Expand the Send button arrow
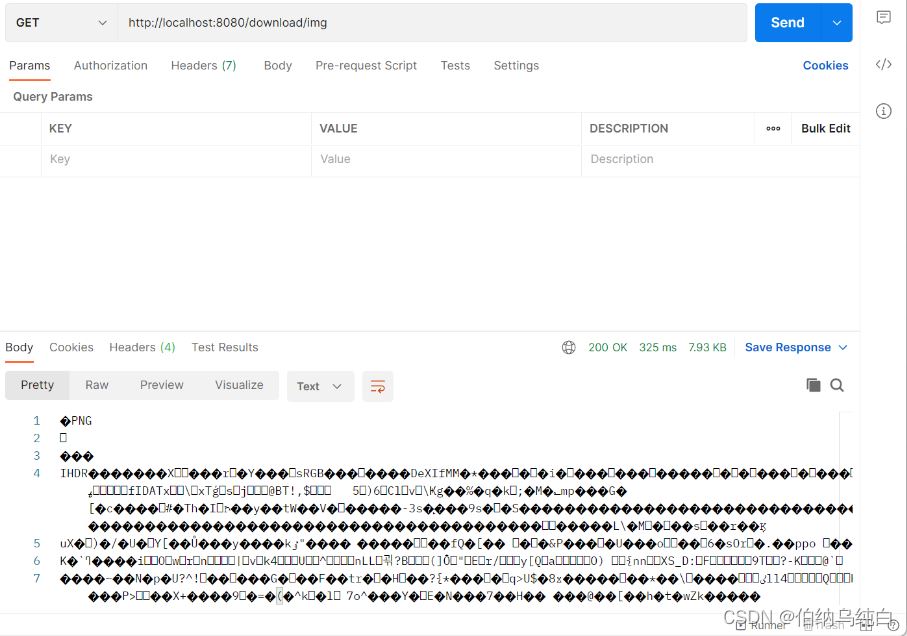The width and height of the screenshot is (907, 636). [836, 23]
